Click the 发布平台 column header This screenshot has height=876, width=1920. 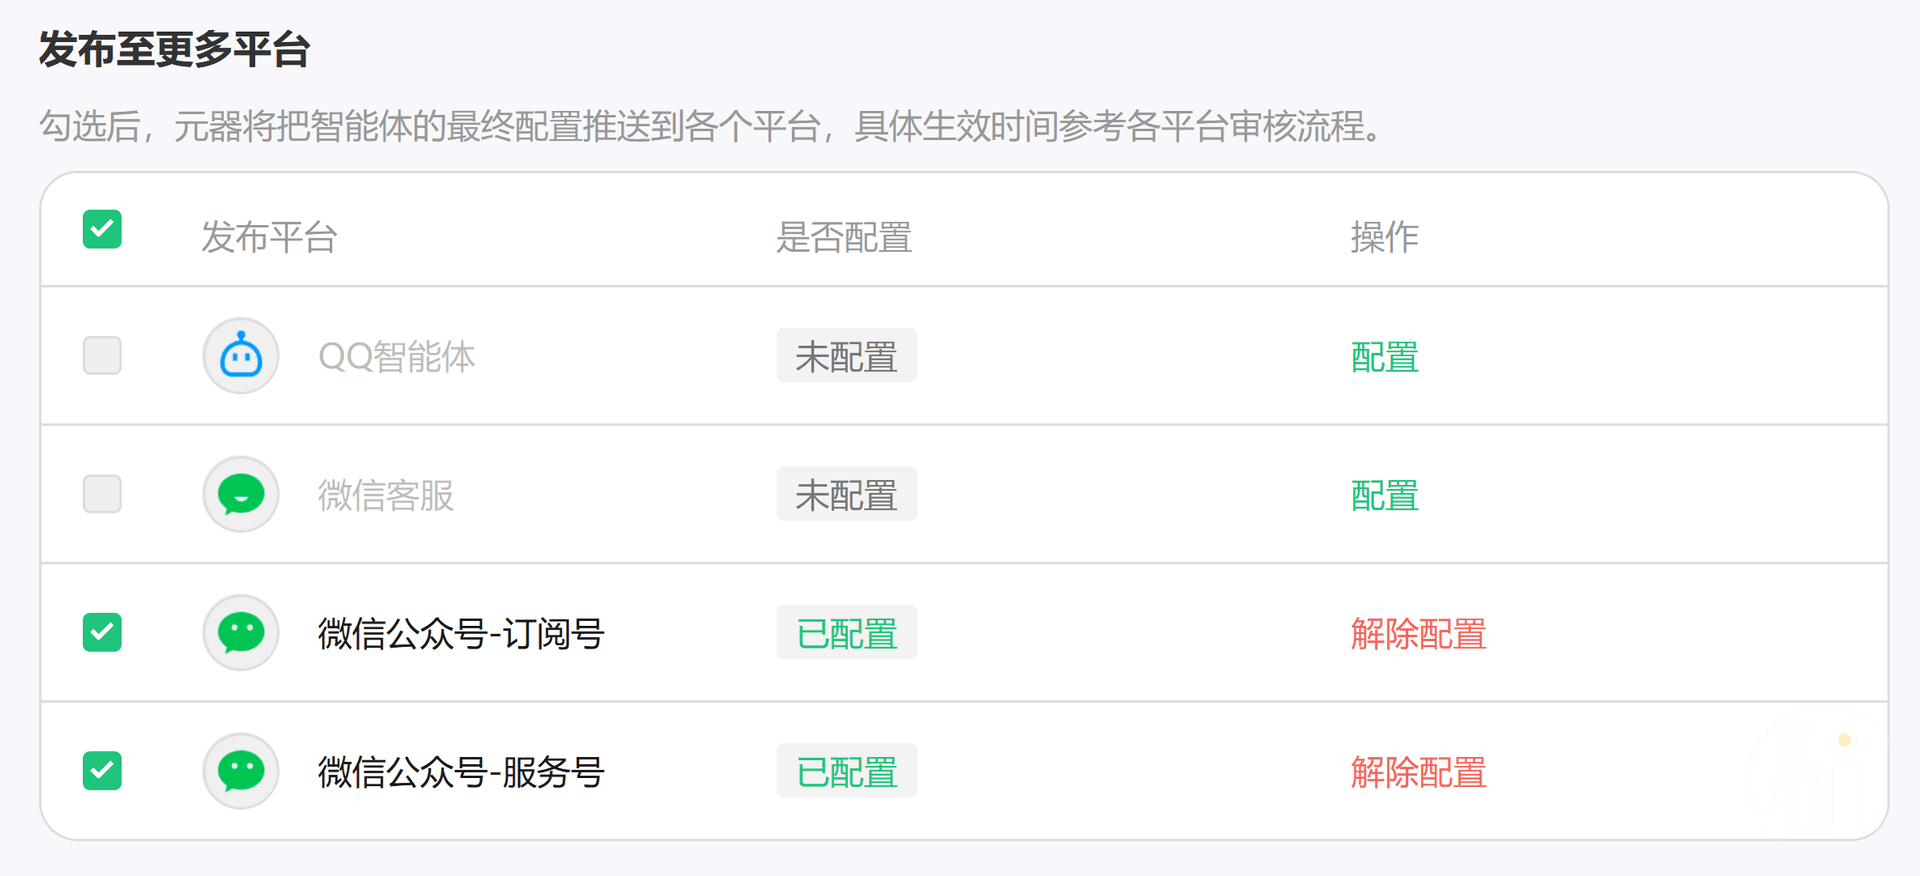click(x=269, y=237)
